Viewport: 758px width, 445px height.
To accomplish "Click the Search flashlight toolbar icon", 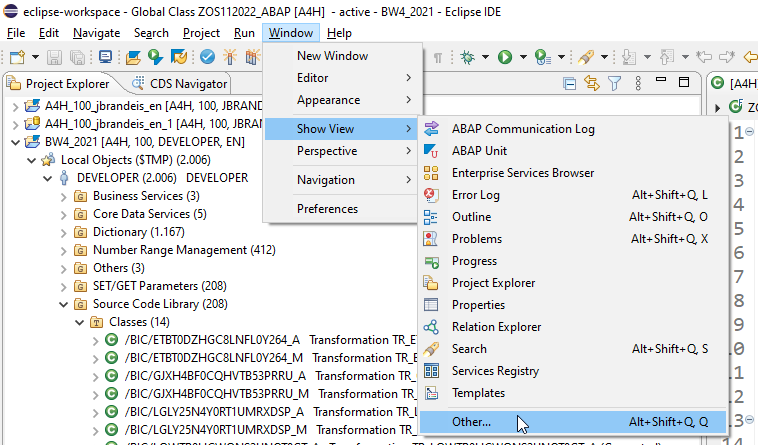I will pos(586,57).
